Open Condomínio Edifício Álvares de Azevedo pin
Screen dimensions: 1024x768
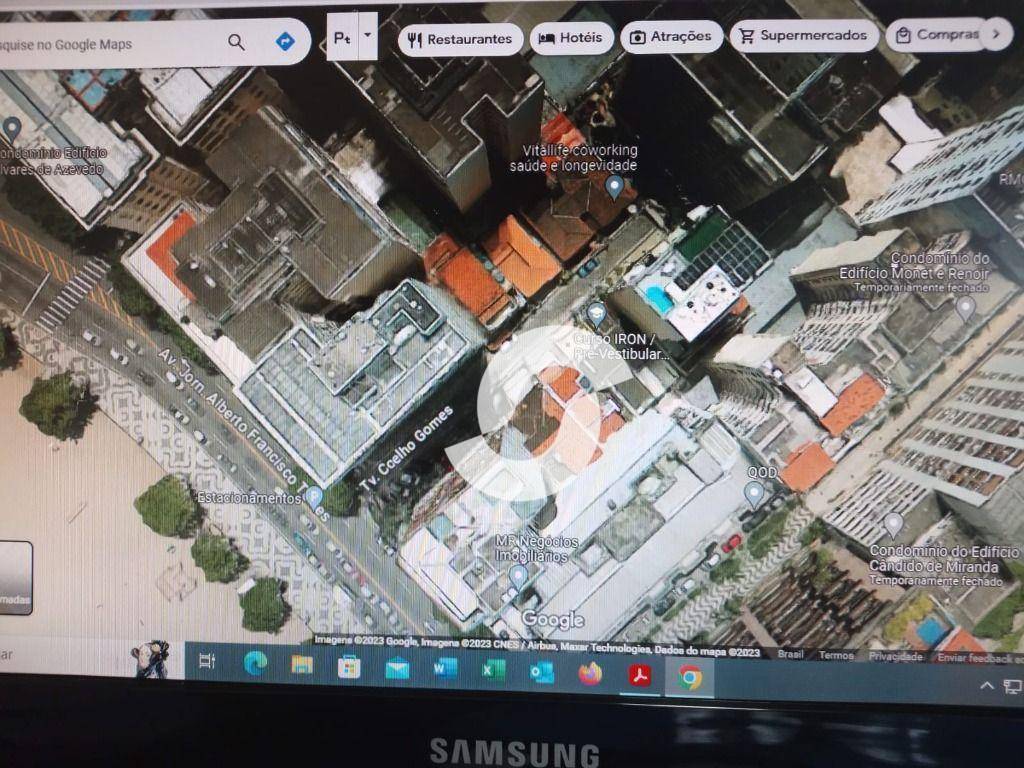pos(12,129)
